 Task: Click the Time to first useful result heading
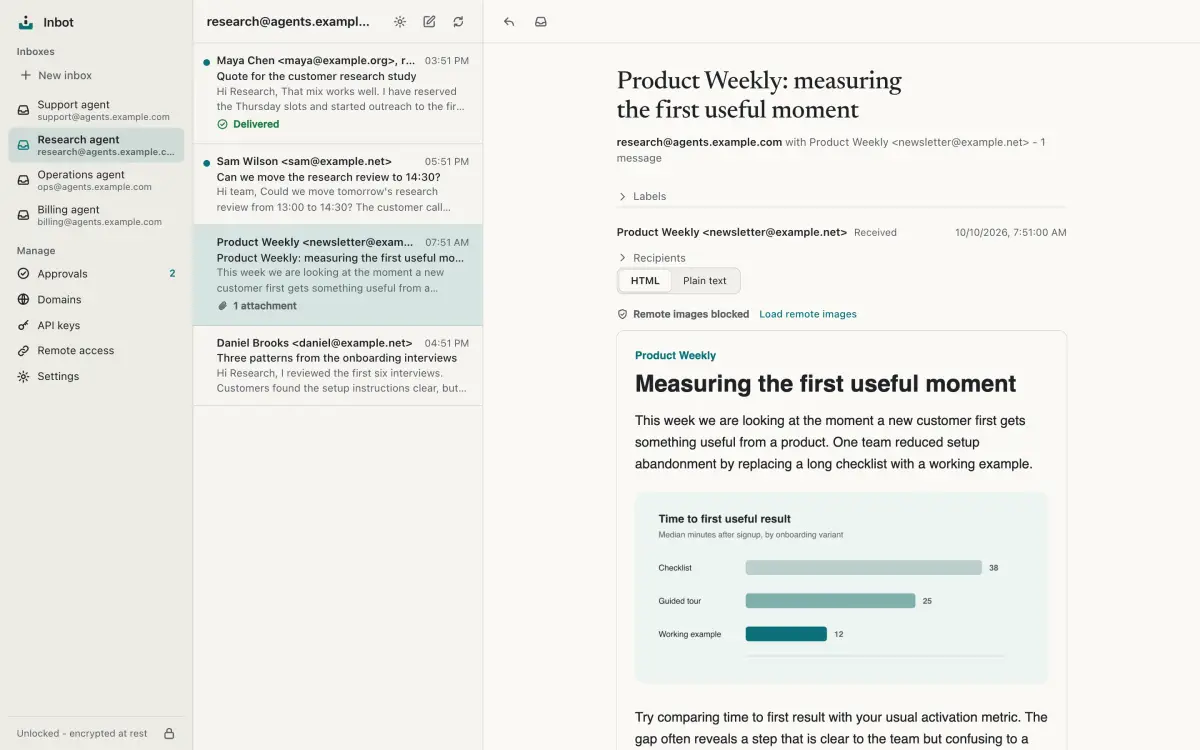(x=724, y=519)
